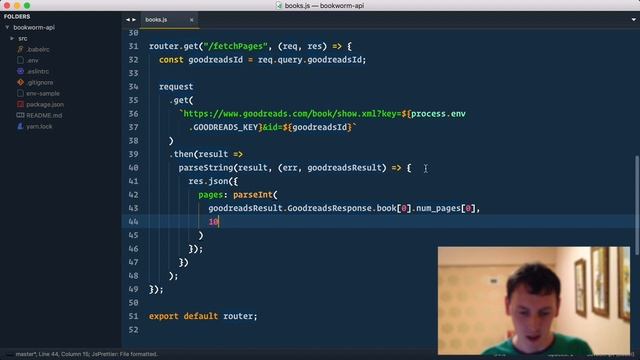Go to next tab with right arrow
The height and width of the screenshot is (360, 640).
[134, 20]
